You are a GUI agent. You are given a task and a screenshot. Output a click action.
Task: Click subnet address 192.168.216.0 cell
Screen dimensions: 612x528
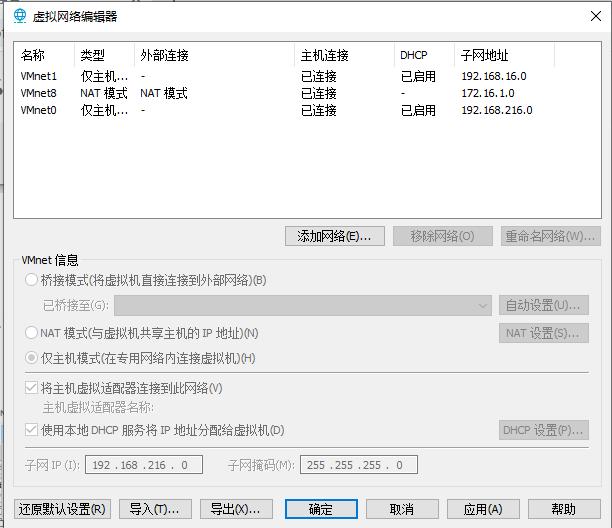[497, 110]
